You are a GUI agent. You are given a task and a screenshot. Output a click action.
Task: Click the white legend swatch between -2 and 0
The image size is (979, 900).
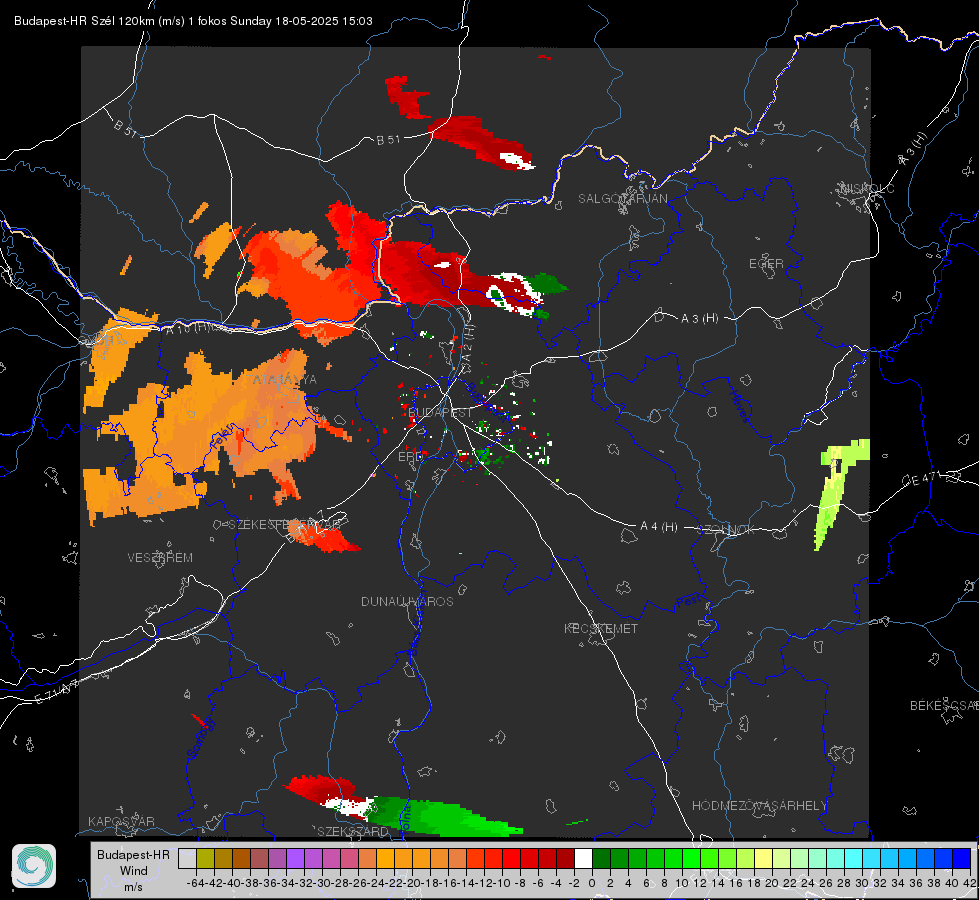coord(583,859)
